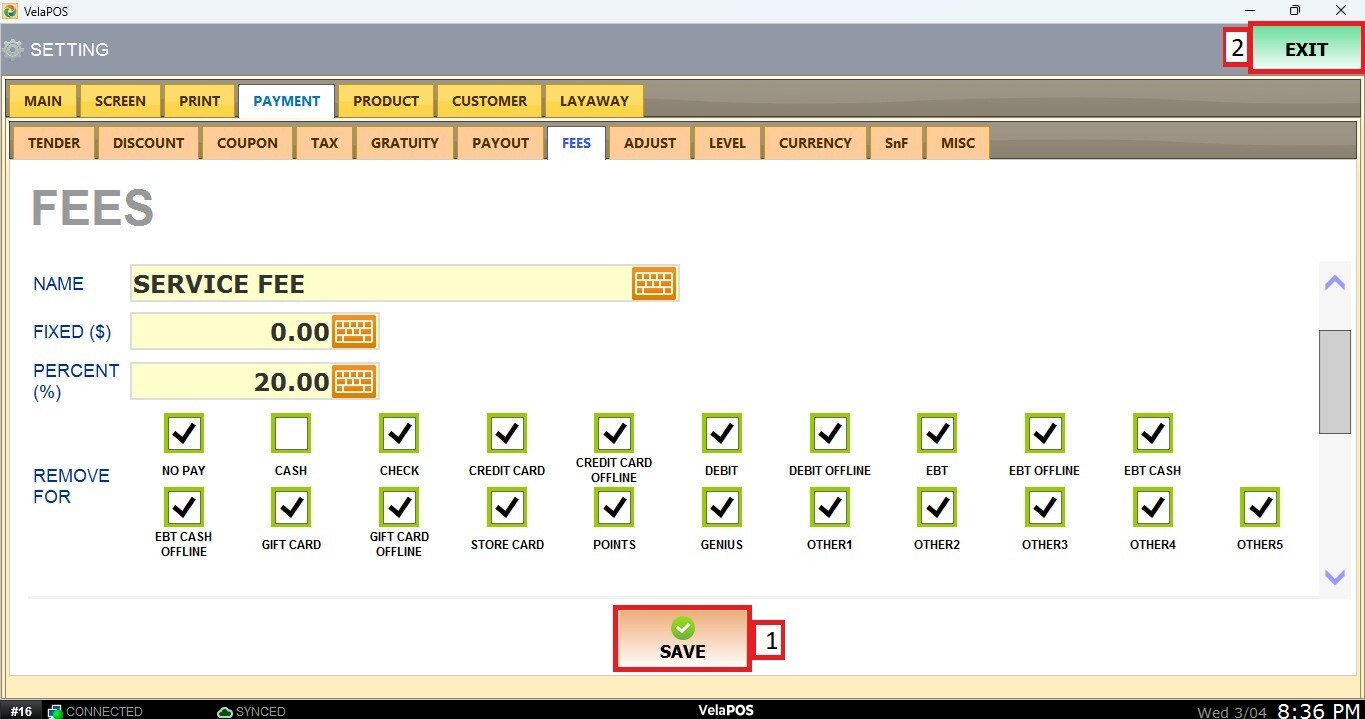Click the CONNECTED status icon

(55, 711)
